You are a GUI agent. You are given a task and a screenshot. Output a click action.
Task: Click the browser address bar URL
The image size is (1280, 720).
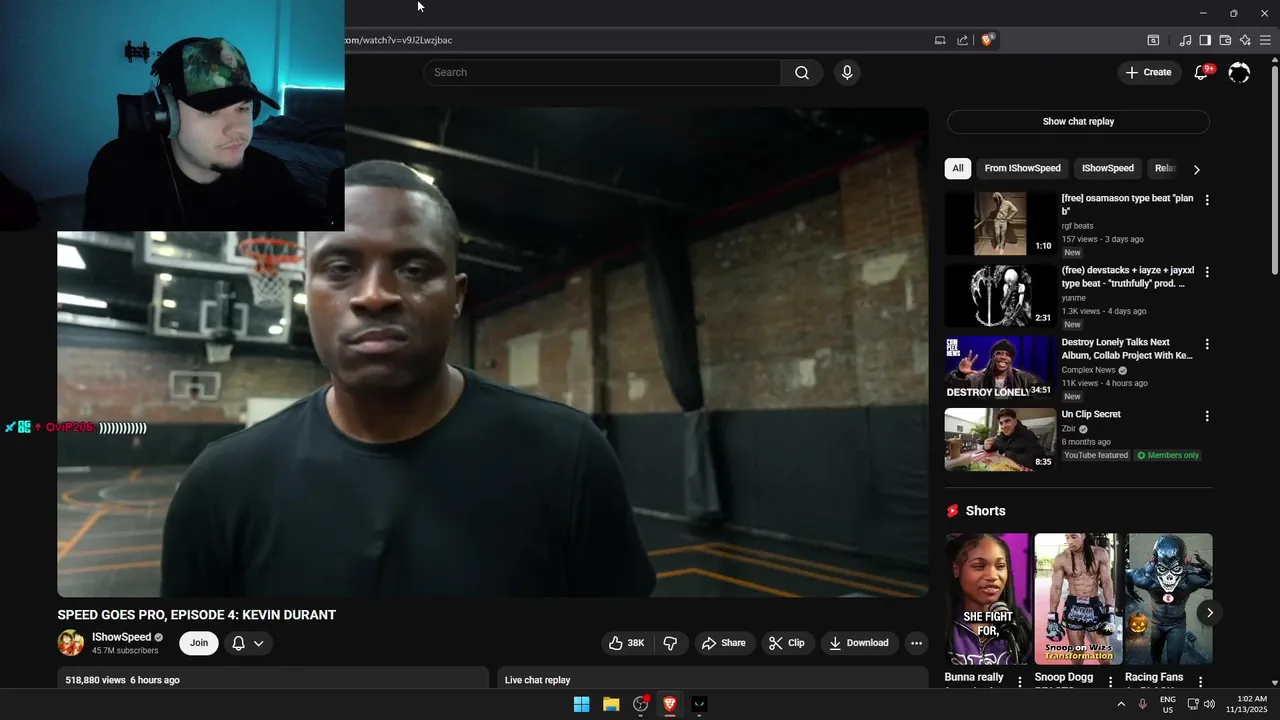[399, 40]
